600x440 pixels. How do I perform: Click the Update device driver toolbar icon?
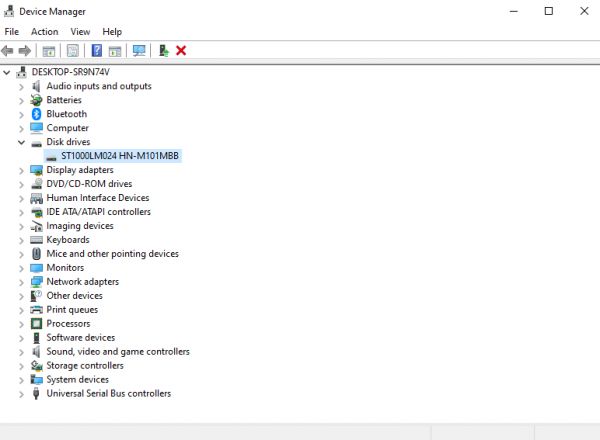pyautogui.click(x=163, y=51)
